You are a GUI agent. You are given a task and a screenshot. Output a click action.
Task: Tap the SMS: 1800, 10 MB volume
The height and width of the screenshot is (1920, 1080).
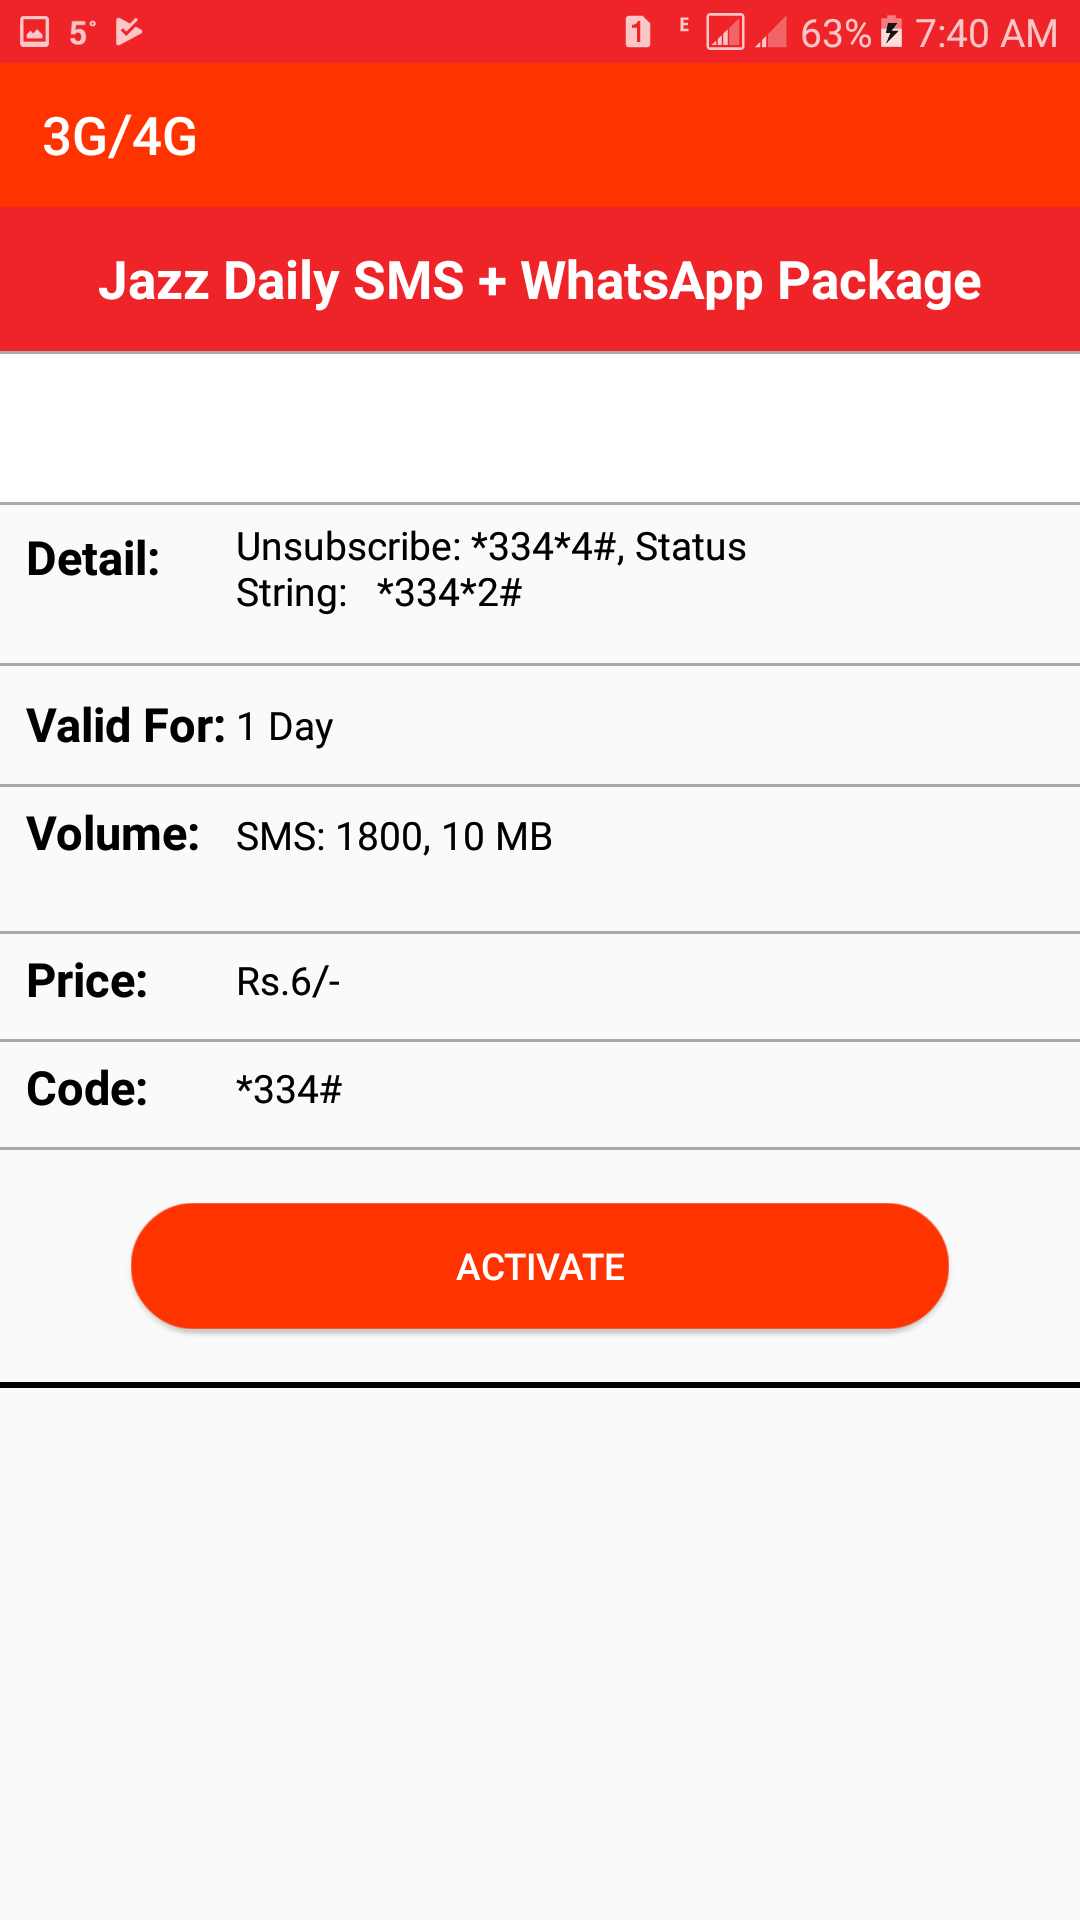pos(394,837)
